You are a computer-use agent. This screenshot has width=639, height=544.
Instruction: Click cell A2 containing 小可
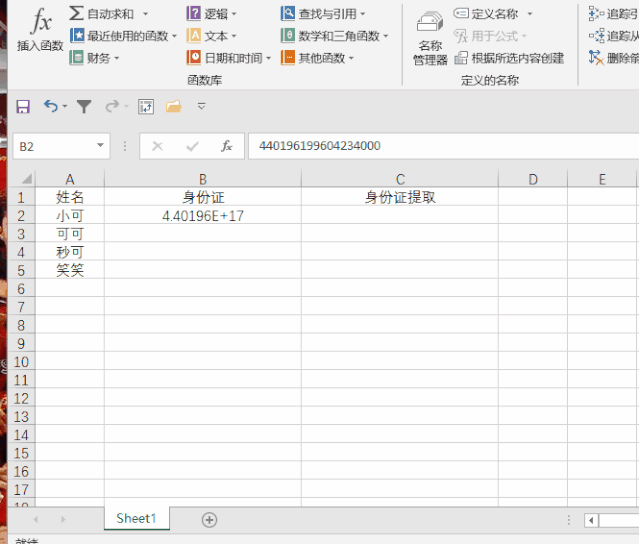coord(70,216)
